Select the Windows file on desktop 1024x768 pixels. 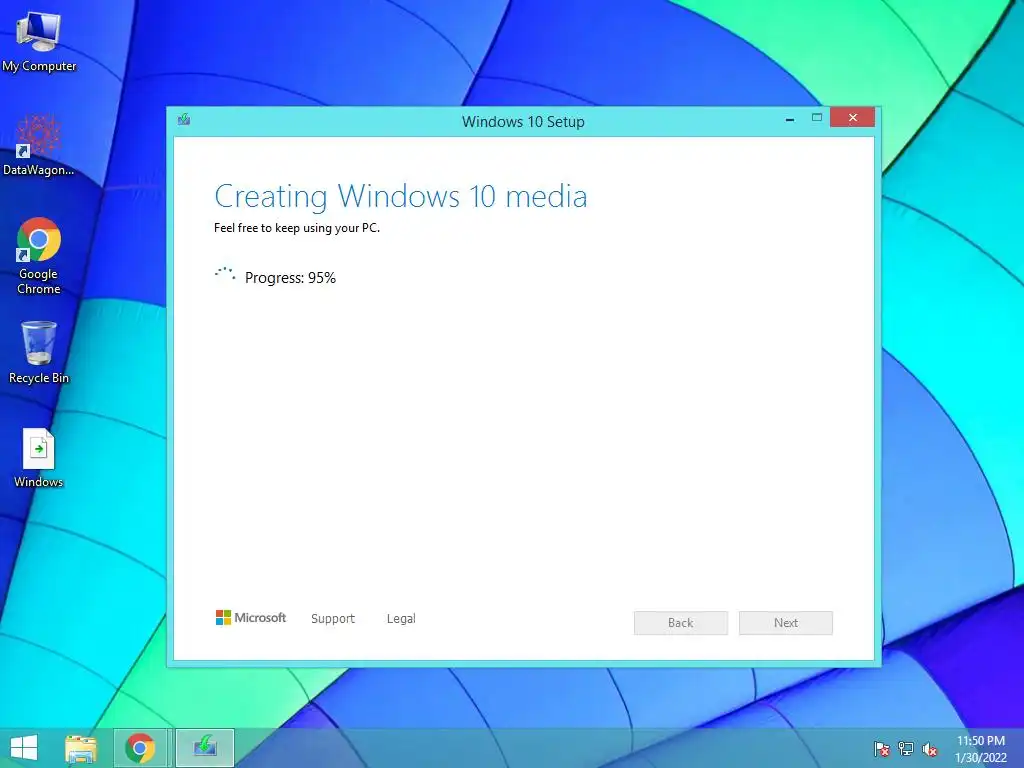(39, 458)
